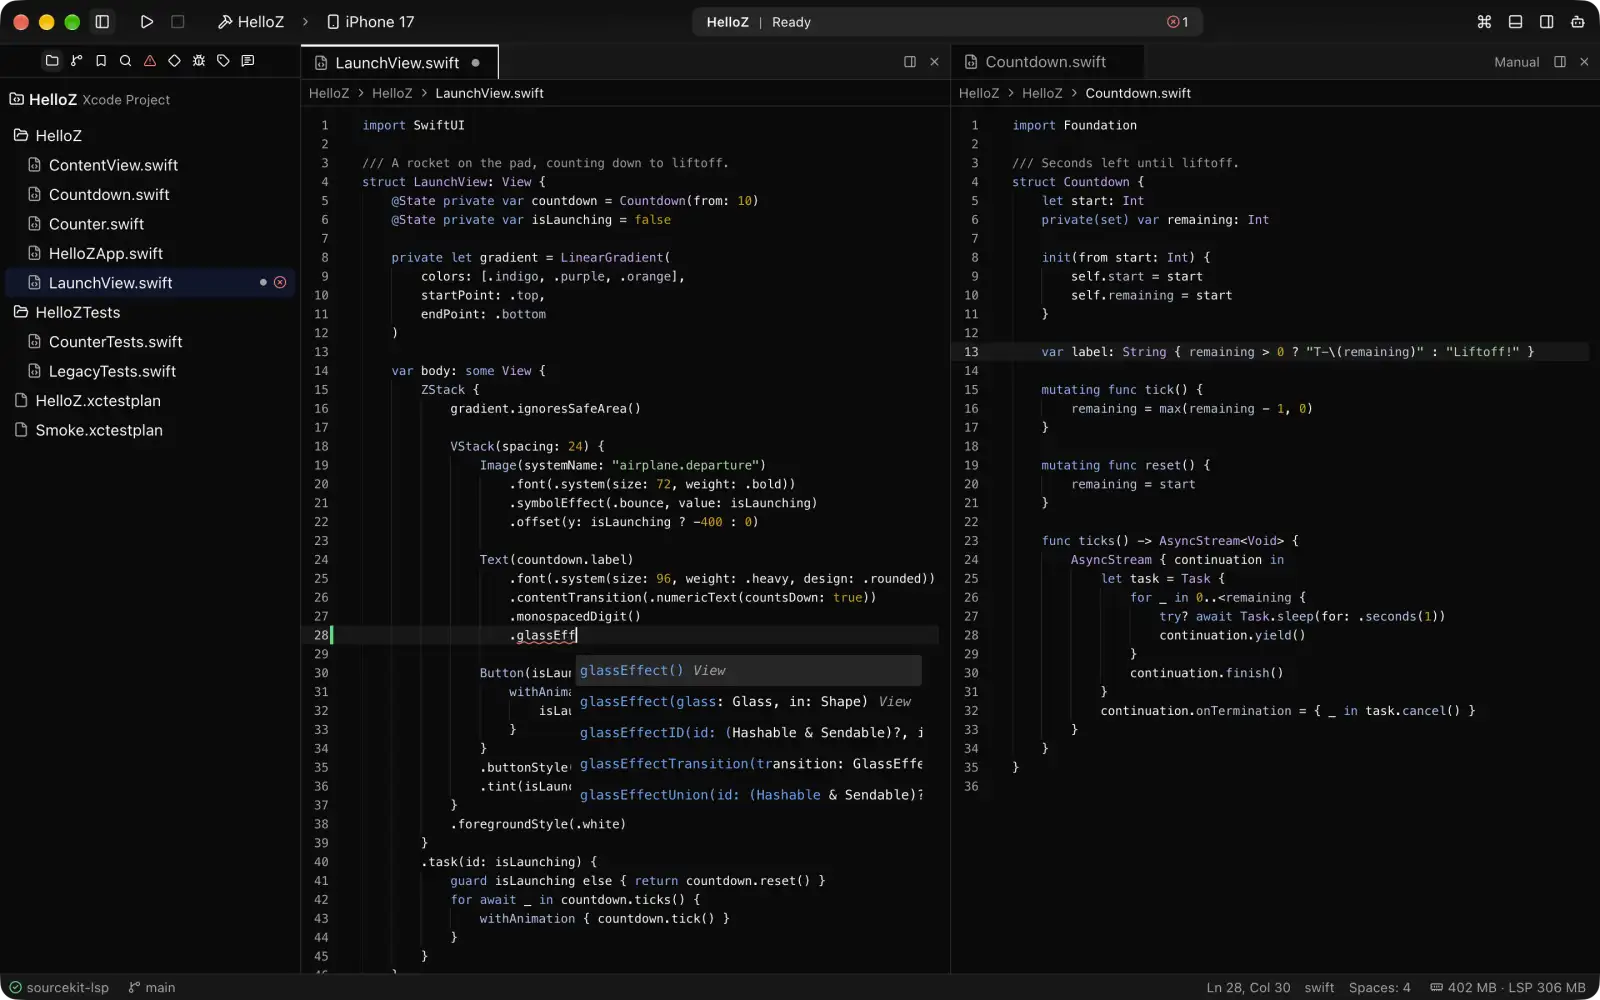Open HelloZApp.swift from file list
1600x1000 pixels.
[150, 253]
